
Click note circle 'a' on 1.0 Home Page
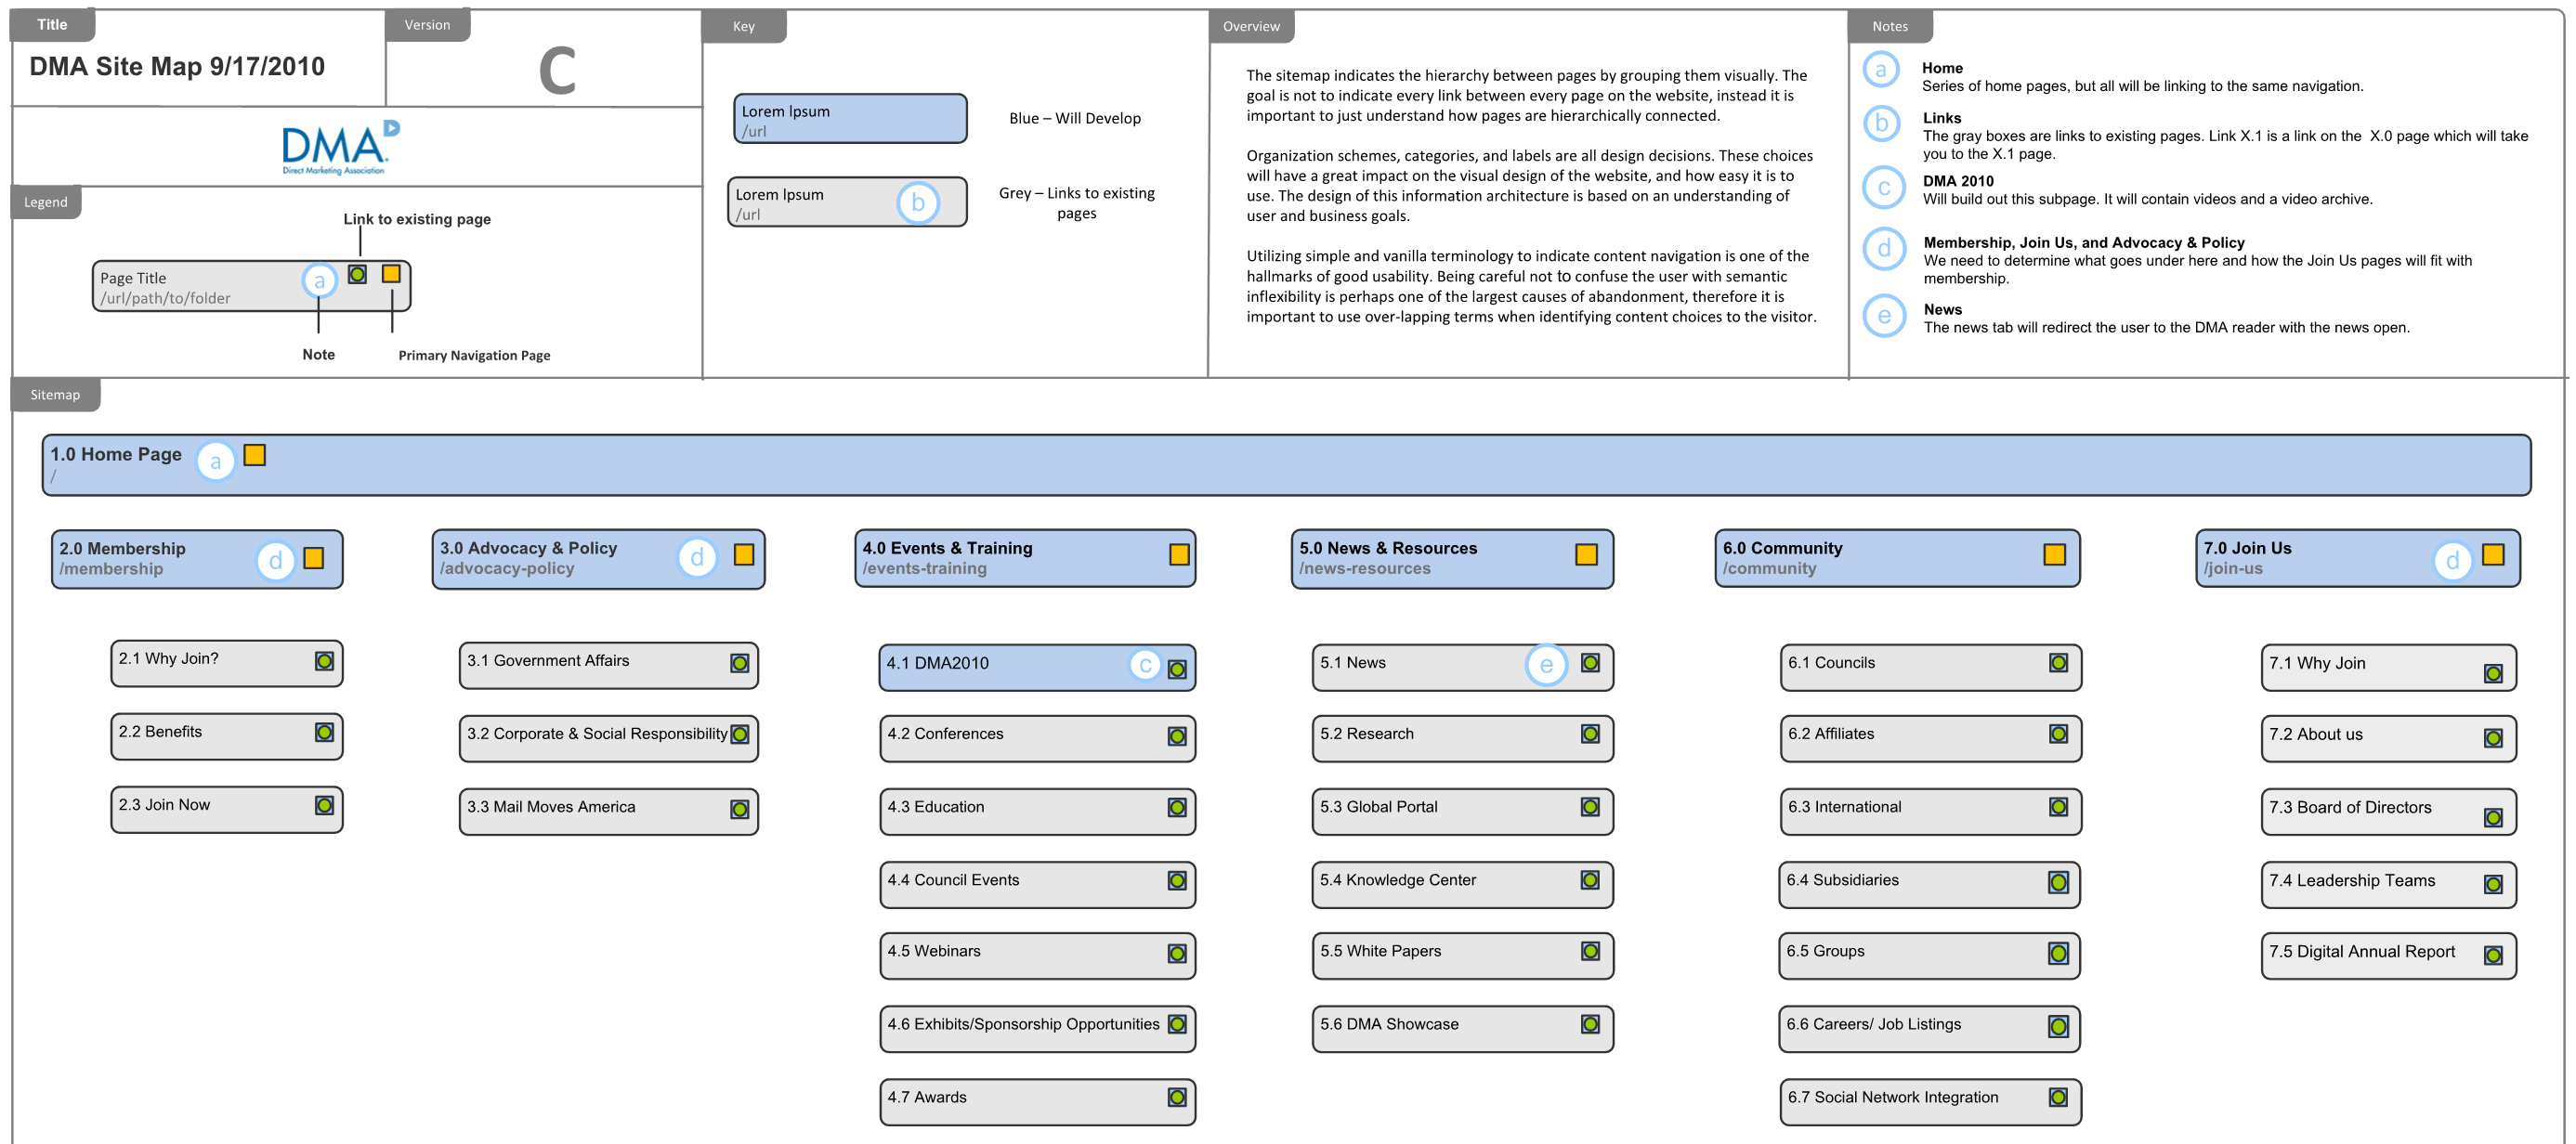pyautogui.click(x=215, y=462)
